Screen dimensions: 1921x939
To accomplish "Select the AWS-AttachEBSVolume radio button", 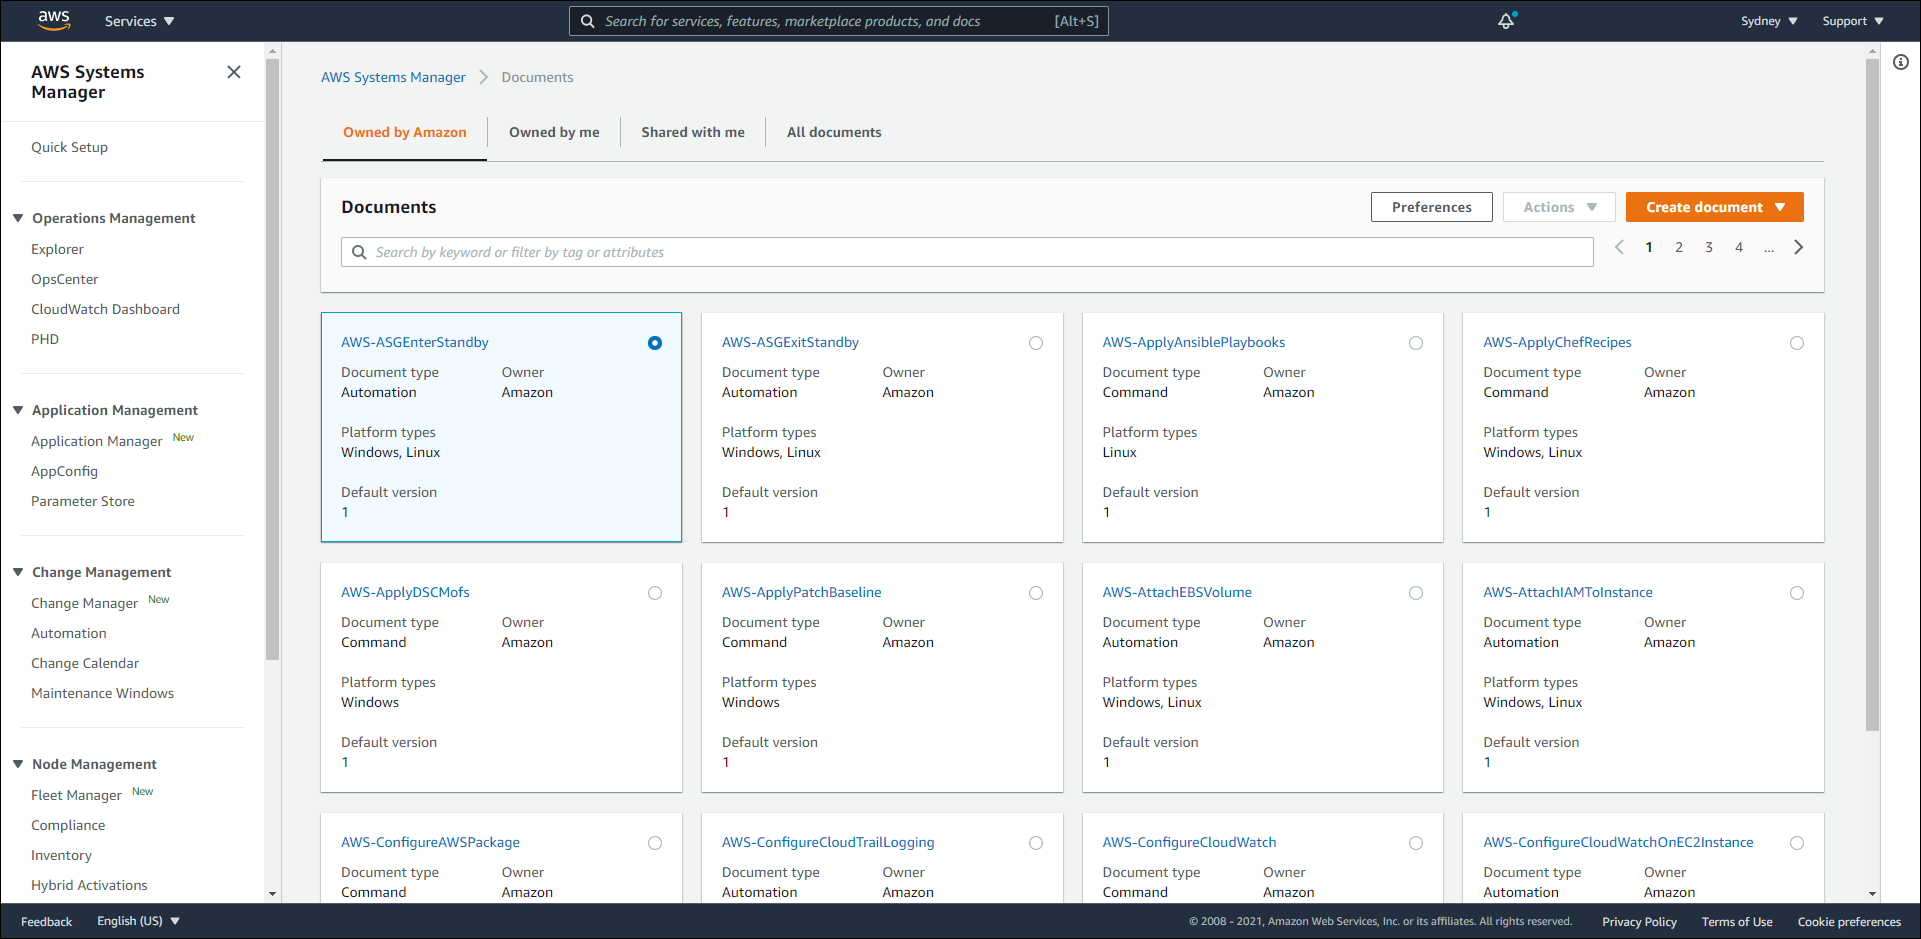I will (1416, 593).
